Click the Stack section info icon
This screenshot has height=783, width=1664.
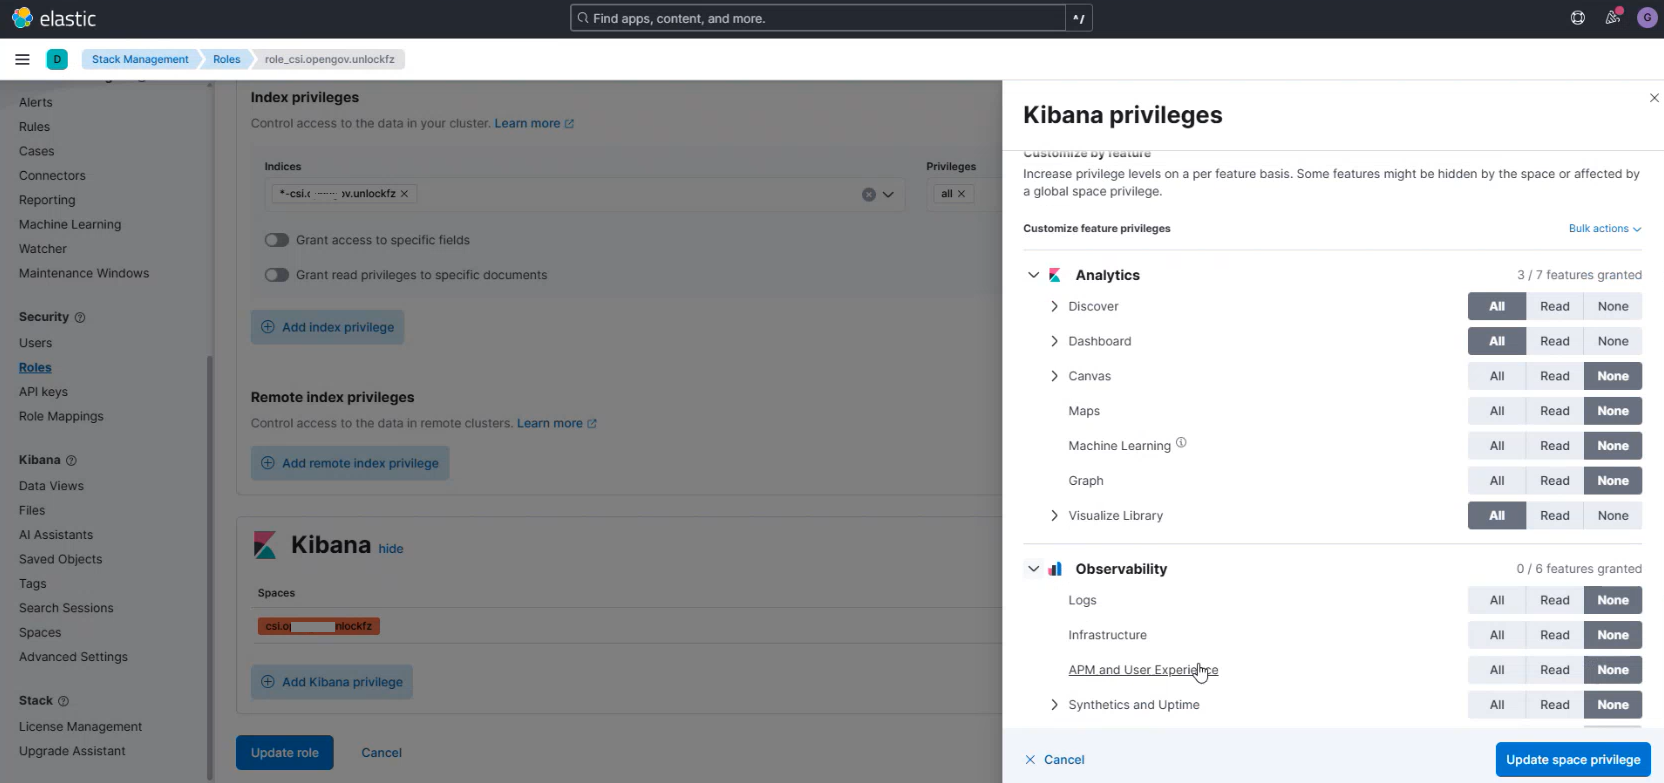coord(63,701)
